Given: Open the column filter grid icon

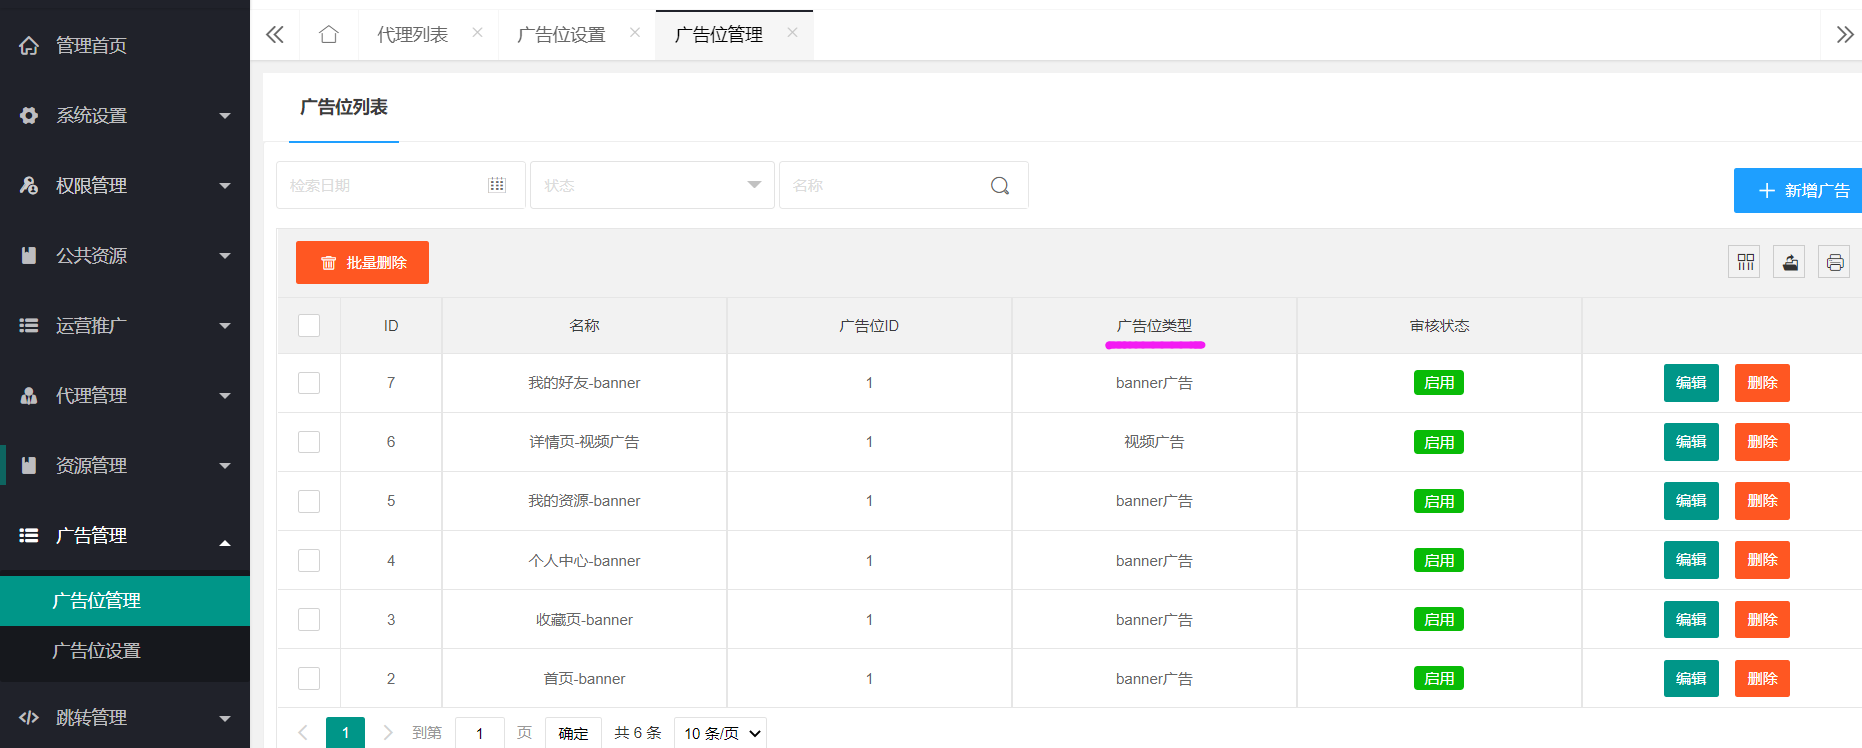Looking at the screenshot, I should pos(1746,262).
